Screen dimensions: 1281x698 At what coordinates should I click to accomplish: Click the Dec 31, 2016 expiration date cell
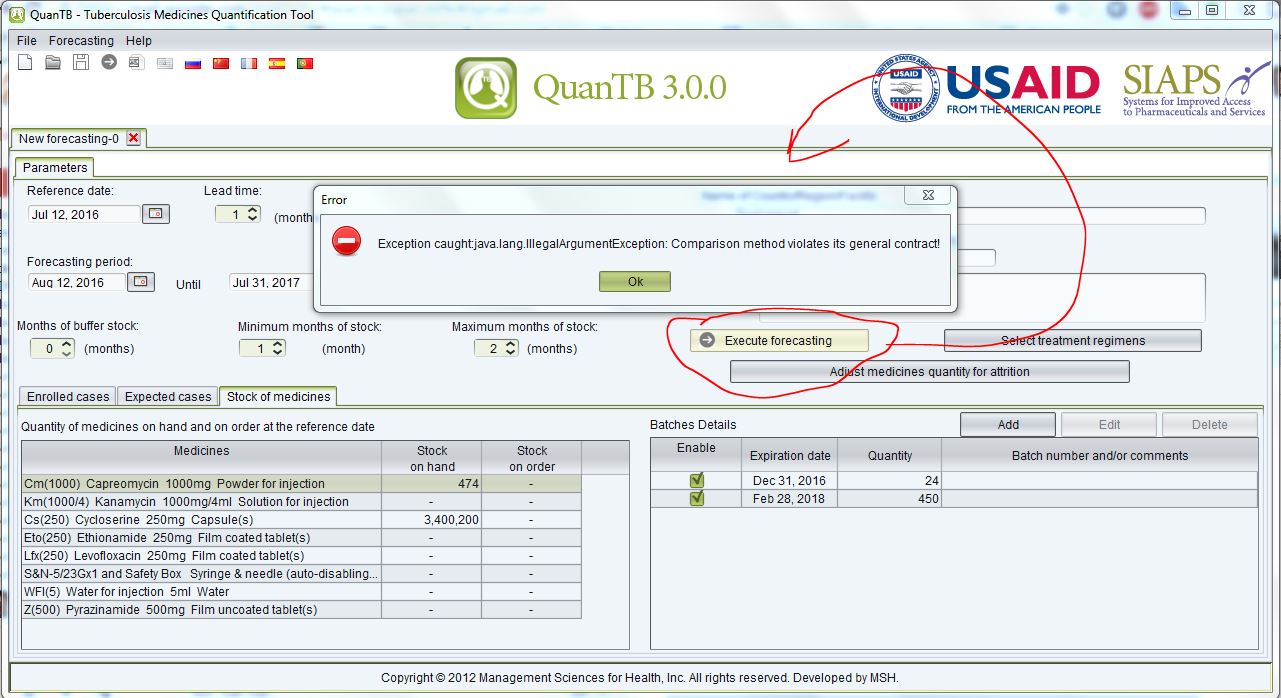click(x=790, y=481)
